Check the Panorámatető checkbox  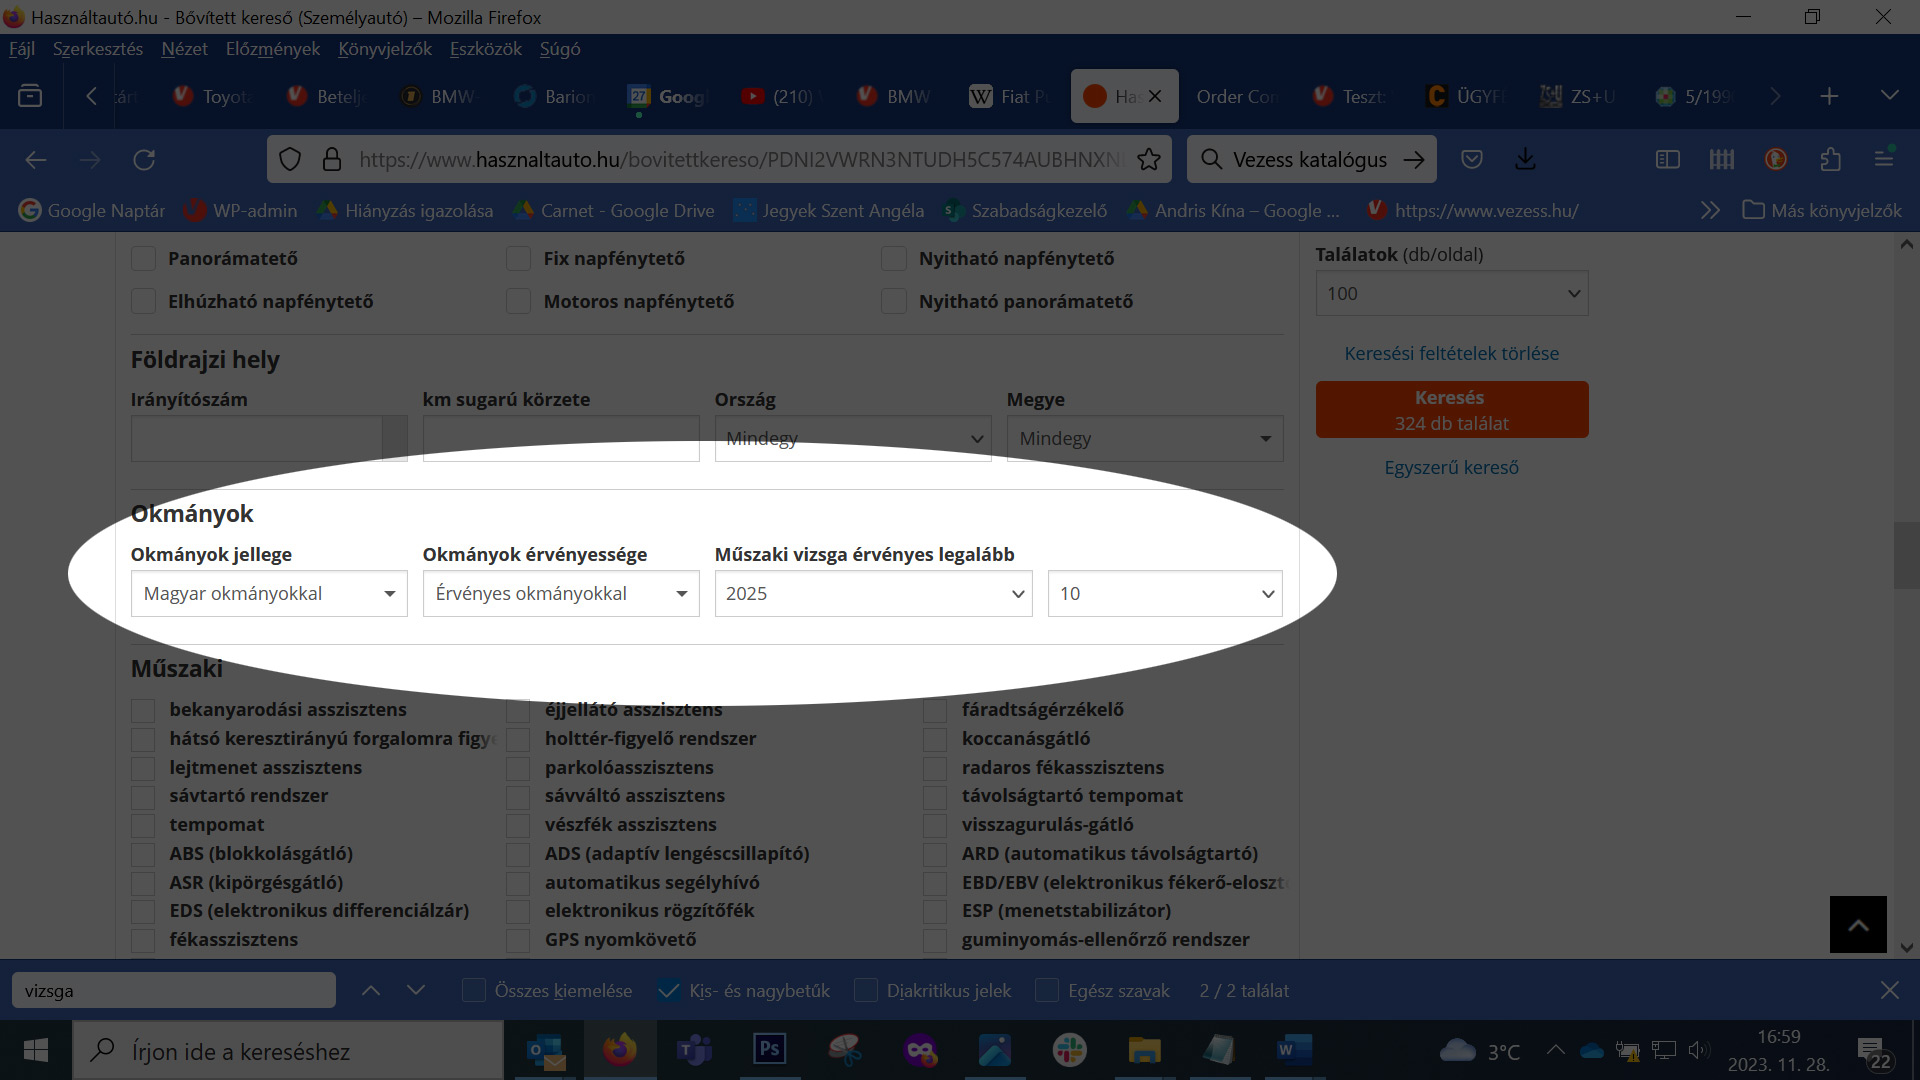144,258
